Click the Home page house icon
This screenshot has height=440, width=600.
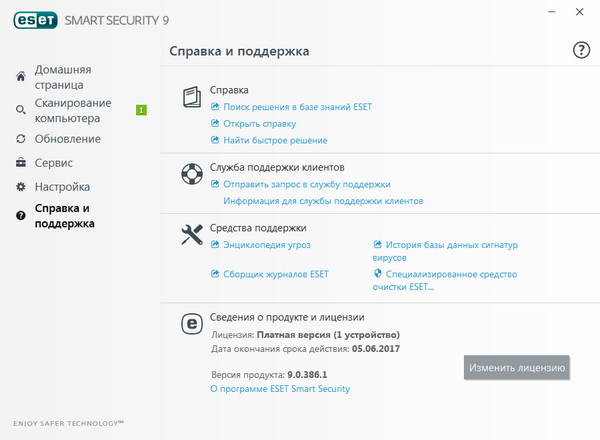click(21, 77)
